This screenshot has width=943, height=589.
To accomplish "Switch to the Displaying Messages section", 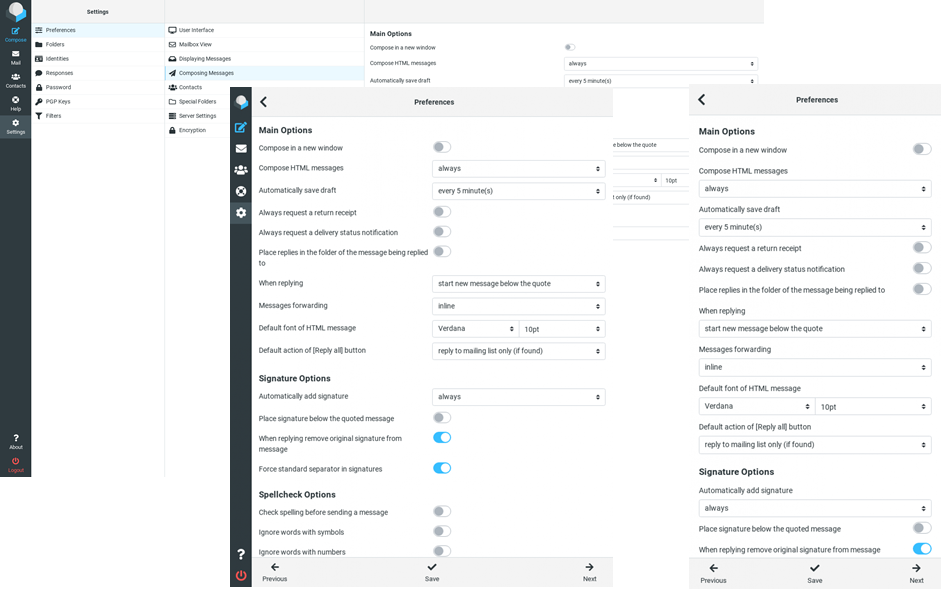I will point(204,59).
